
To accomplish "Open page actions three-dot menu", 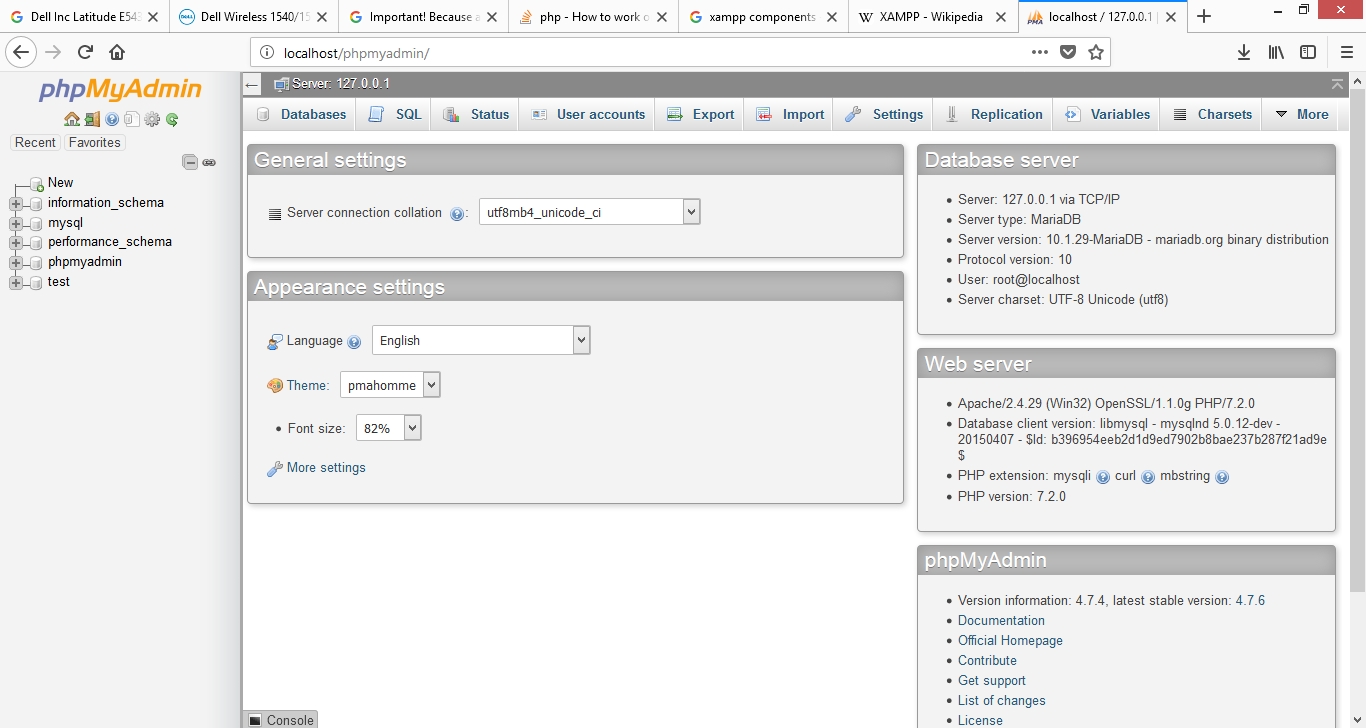I will click(1040, 52).
